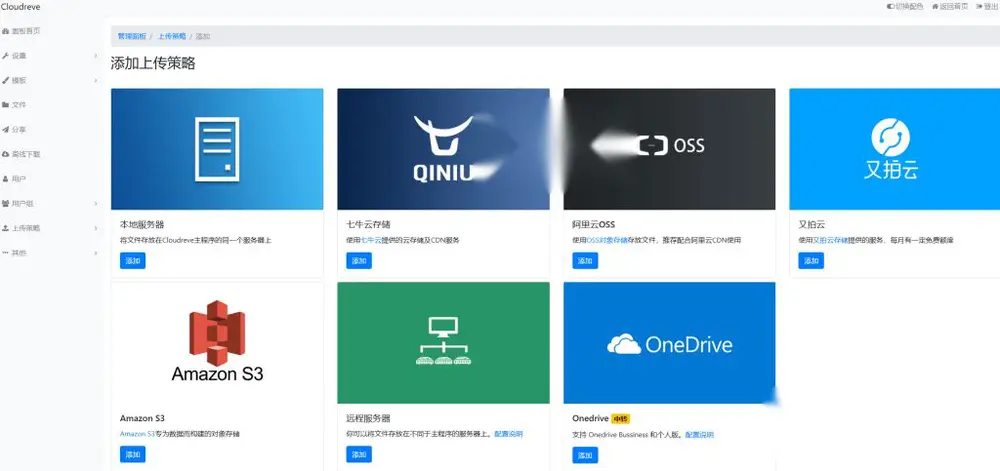
Task: Expand the 设置 sidebar chevron
Action: tap(96, 56)
